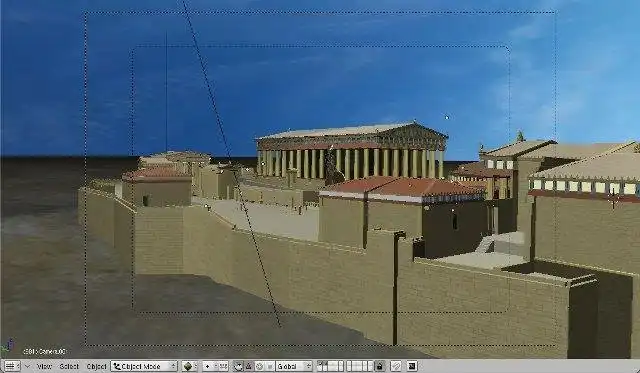This screenshot has height=373, width=640.
Task: Enable the translate manipulator triangle icon
Action: pos(249,366)
